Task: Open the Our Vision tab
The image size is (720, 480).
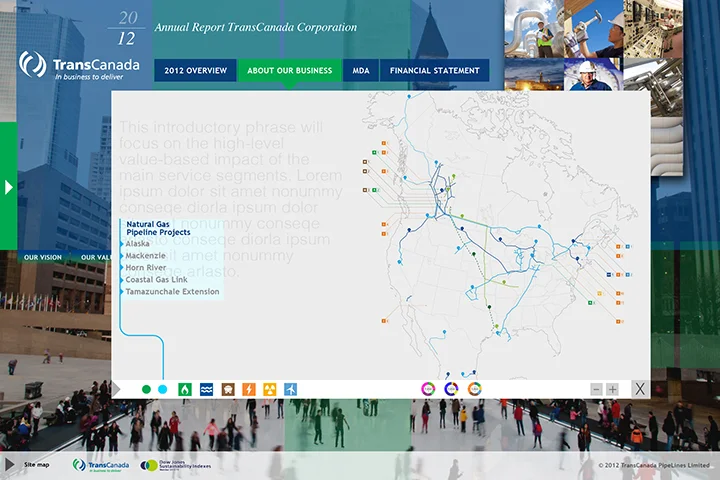Action: [43, 257]
